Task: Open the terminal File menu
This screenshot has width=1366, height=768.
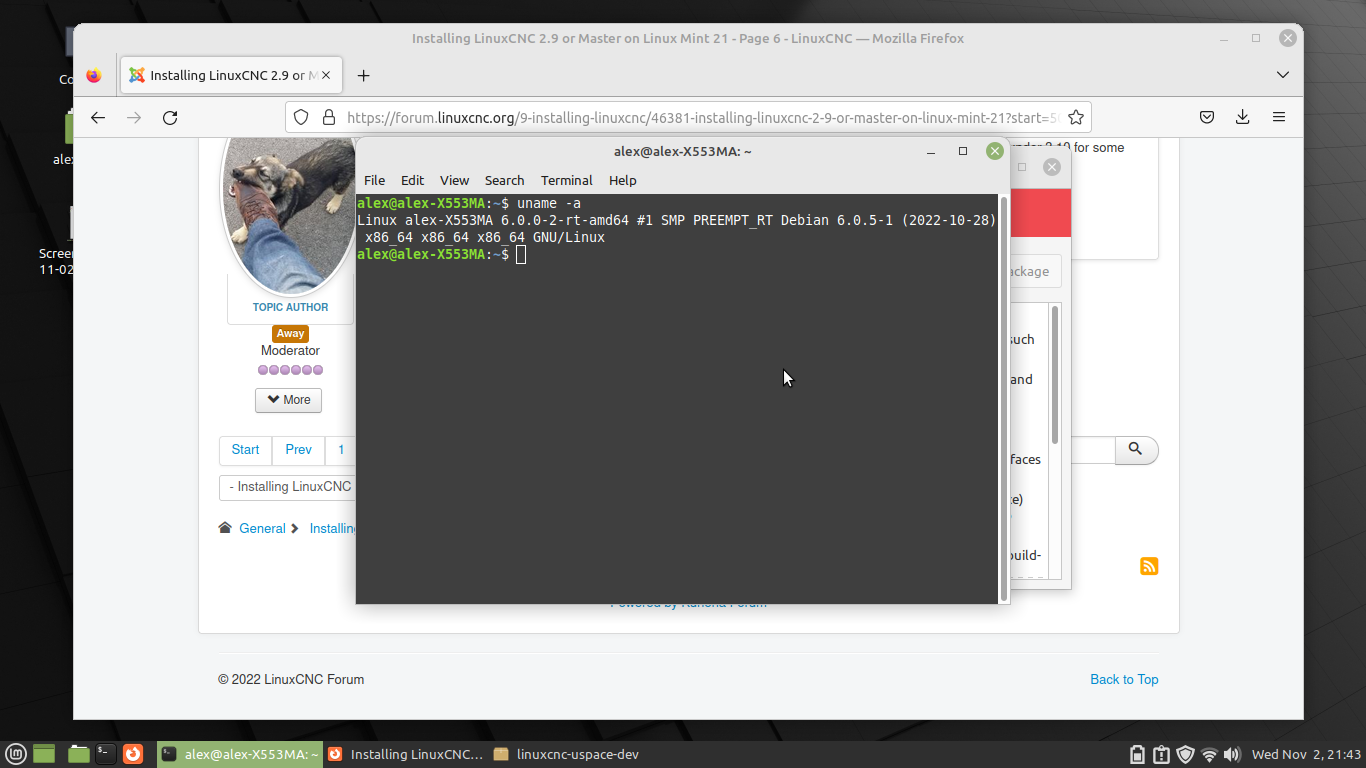Action: [374, 180]
